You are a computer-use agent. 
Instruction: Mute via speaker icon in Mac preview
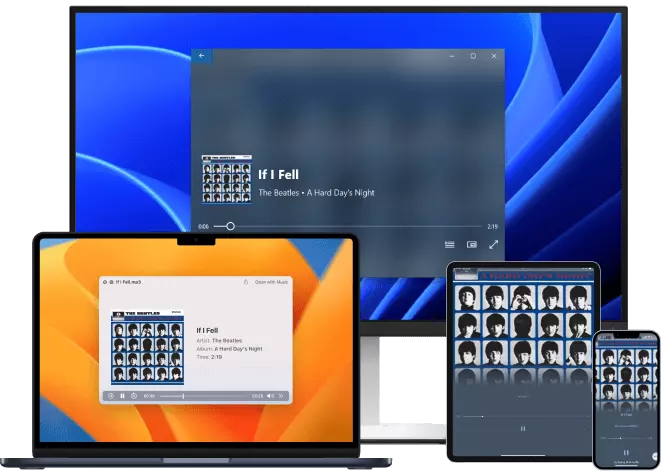point(271,396)
